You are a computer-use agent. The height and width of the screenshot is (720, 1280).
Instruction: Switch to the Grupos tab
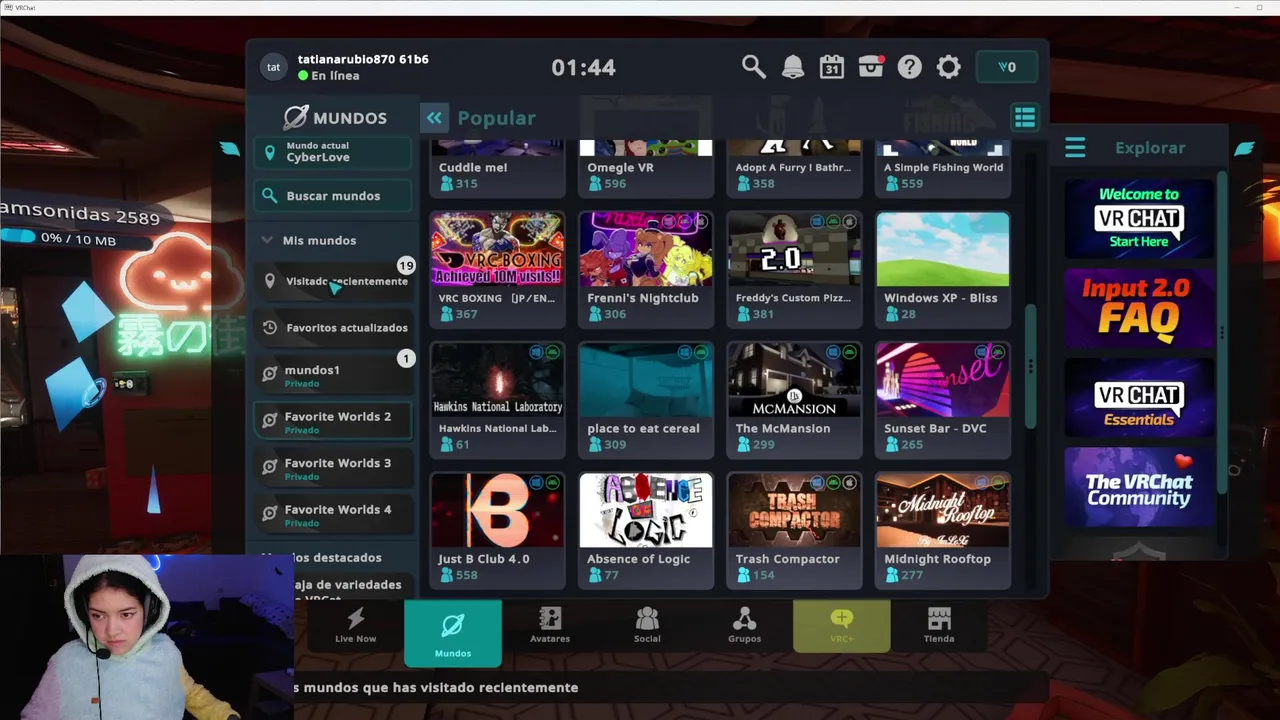[744, 626]
